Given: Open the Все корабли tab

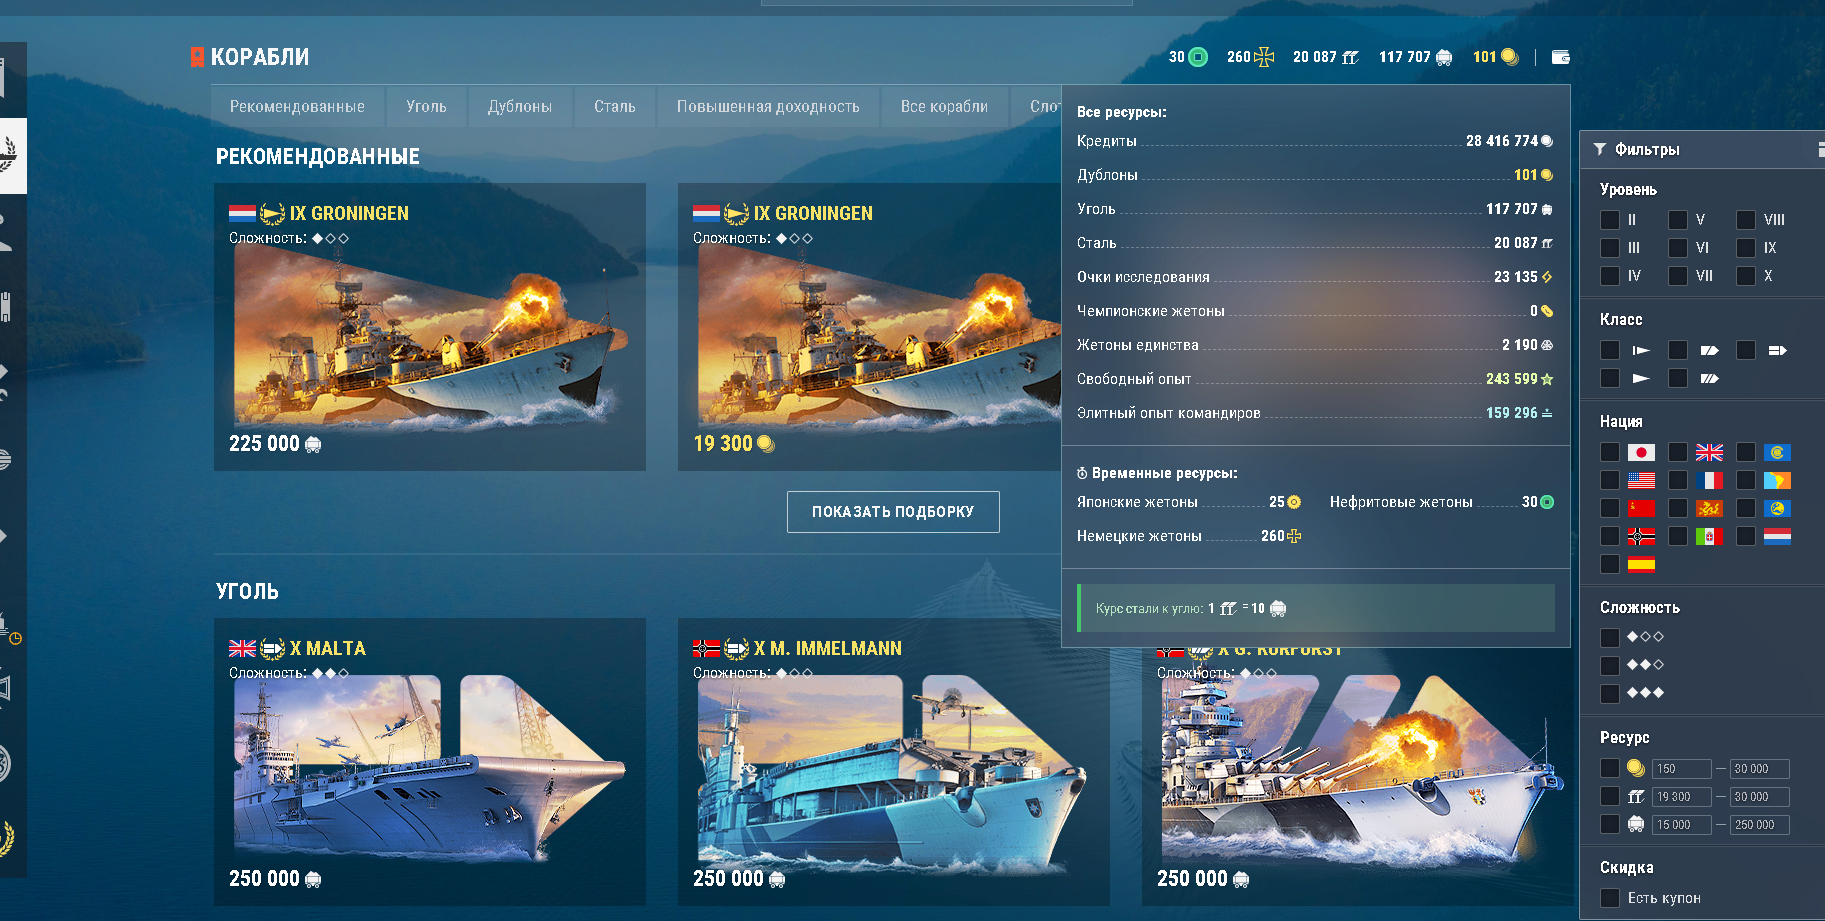Looking at the screenshot, I should (944, 106).
